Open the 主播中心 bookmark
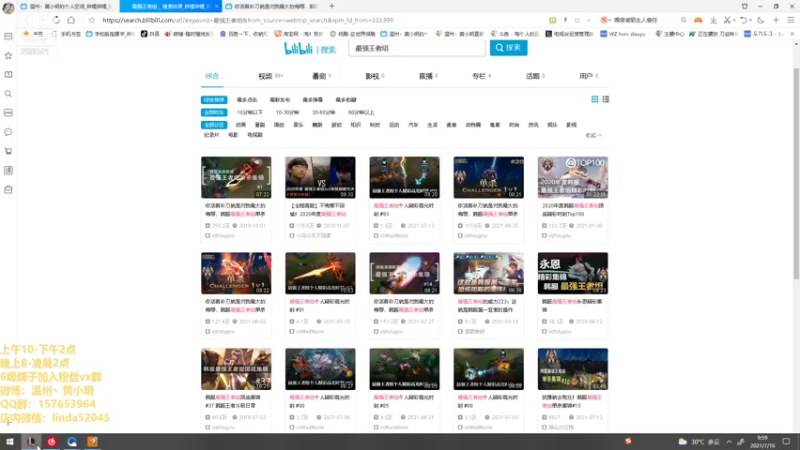Image resolution: width=800 pixels, height=450 pixels. point(670,34)
